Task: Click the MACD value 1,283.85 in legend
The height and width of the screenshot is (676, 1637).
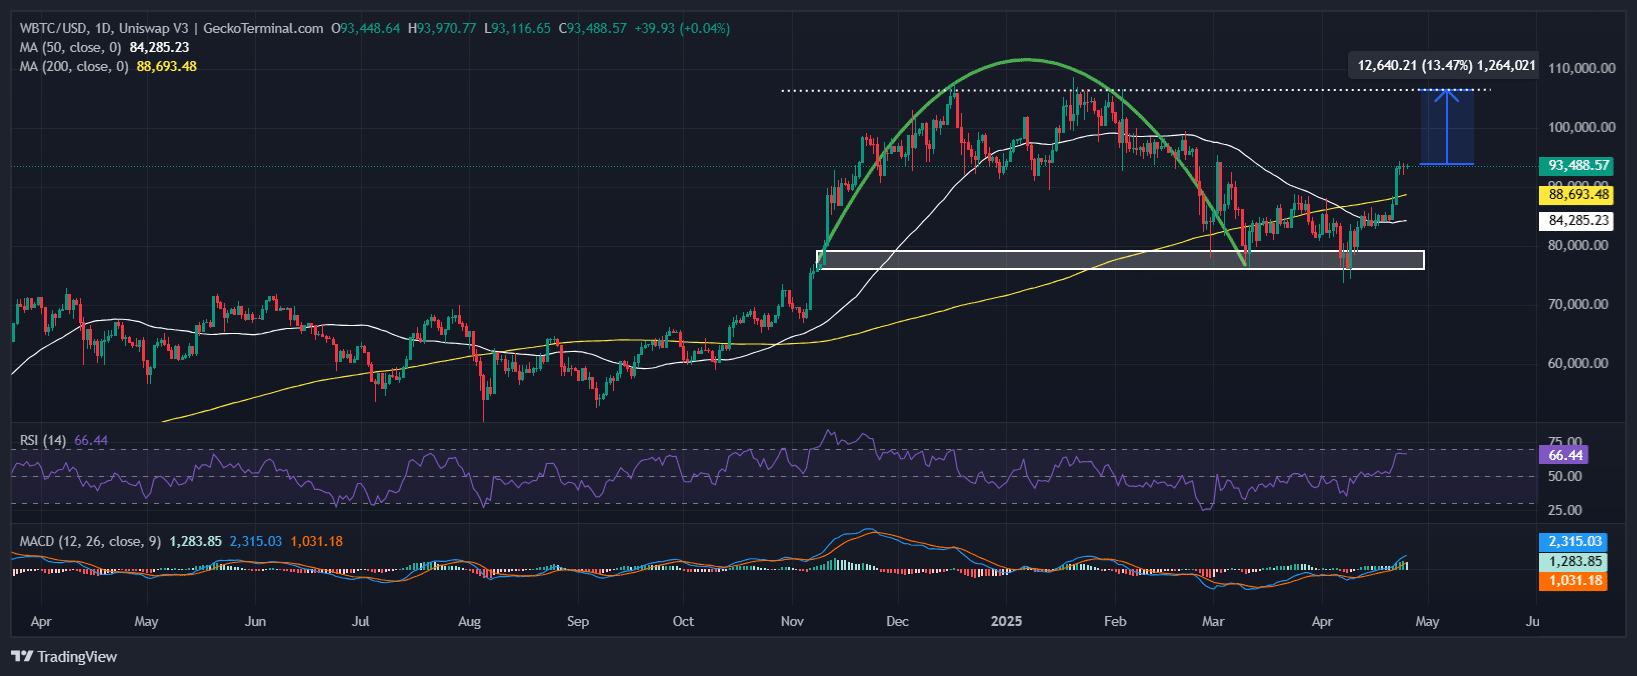Action: click(195, 541)
